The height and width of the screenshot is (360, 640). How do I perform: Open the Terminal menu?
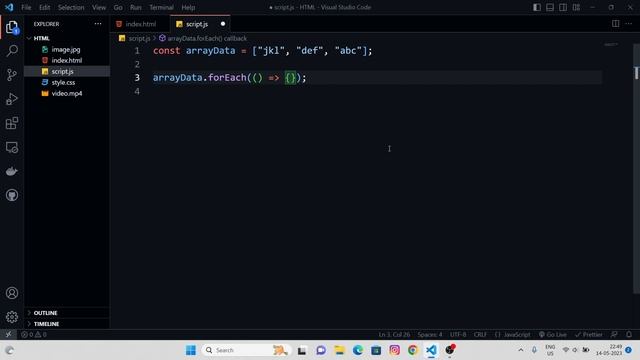coord(161,7)
